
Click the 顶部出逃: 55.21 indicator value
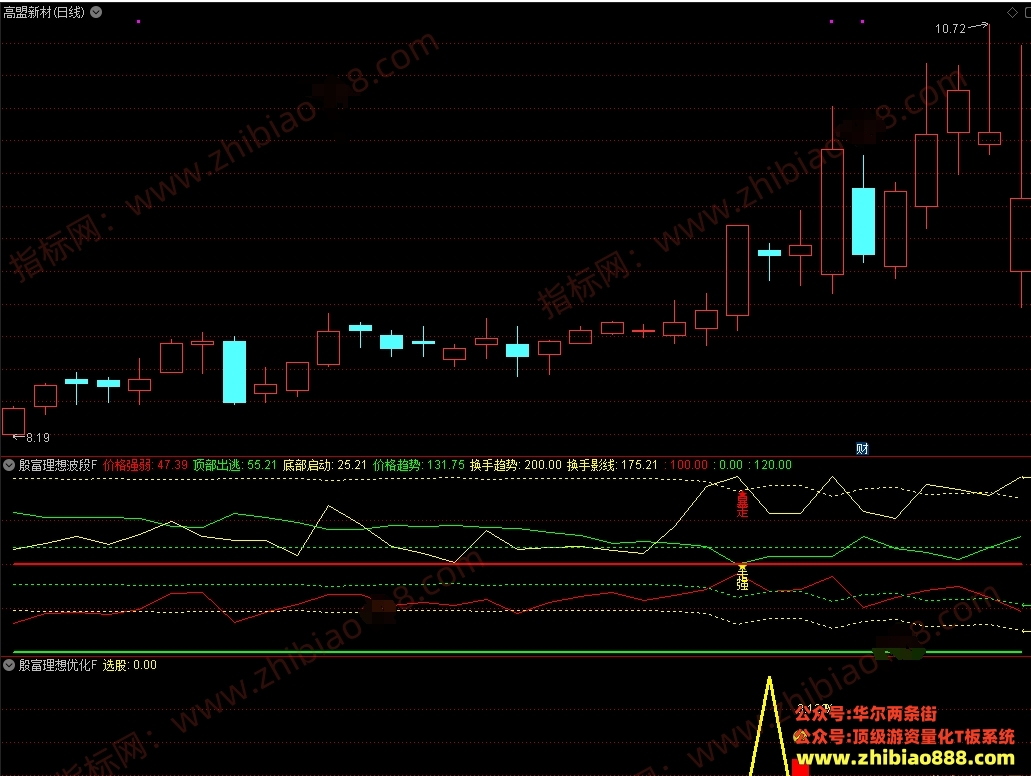235,465
